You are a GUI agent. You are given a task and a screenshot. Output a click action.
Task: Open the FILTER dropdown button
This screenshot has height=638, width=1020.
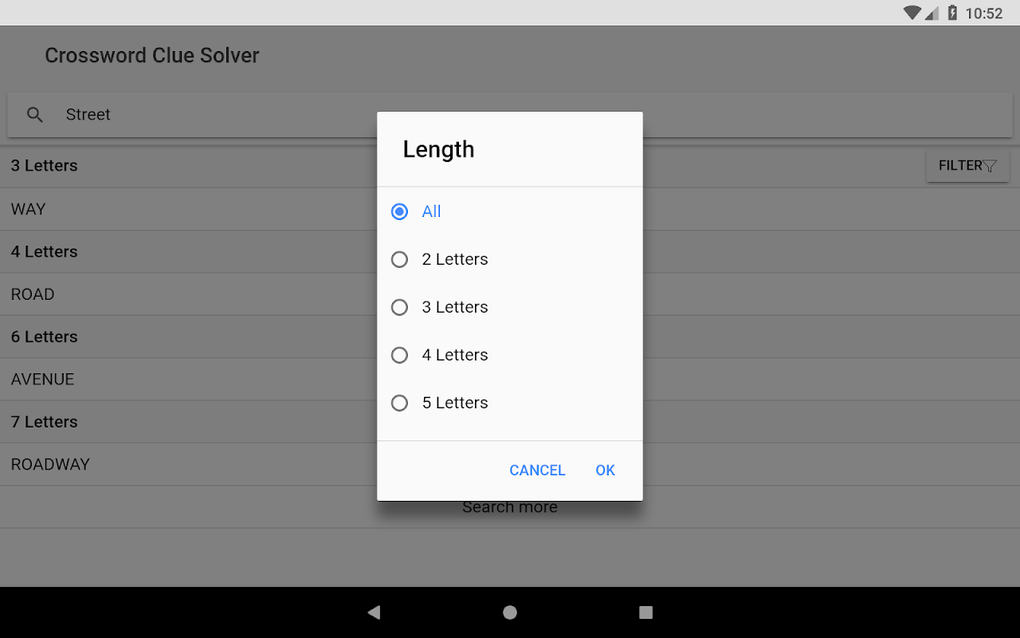pos(967,166)
